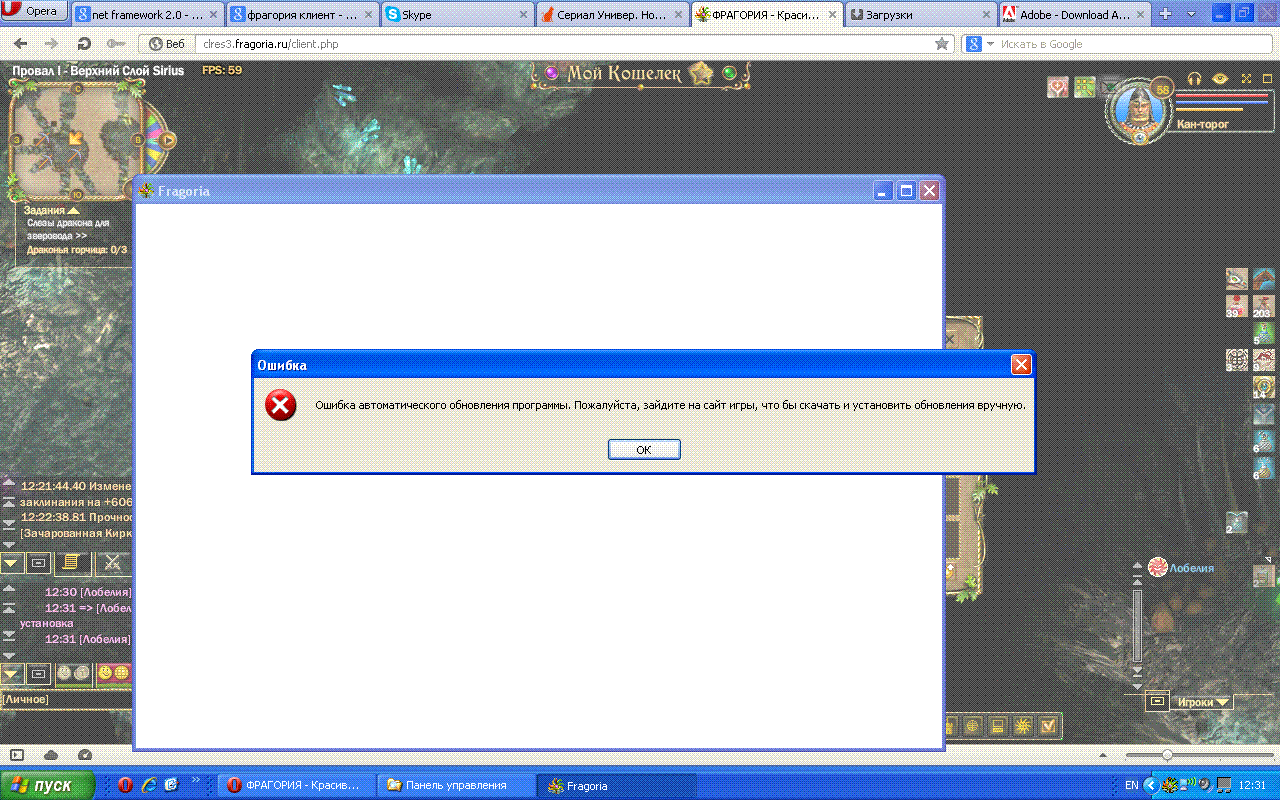This screenshot has width=1280, height=800.
Task: Close the Ошибка error dialog
Action: [1021, 365]
